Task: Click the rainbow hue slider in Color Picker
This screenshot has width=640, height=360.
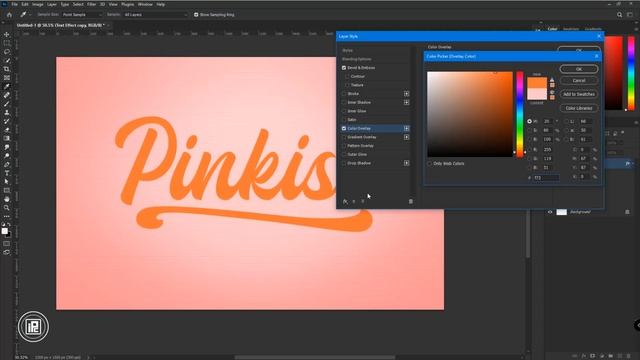Action: 520,114
